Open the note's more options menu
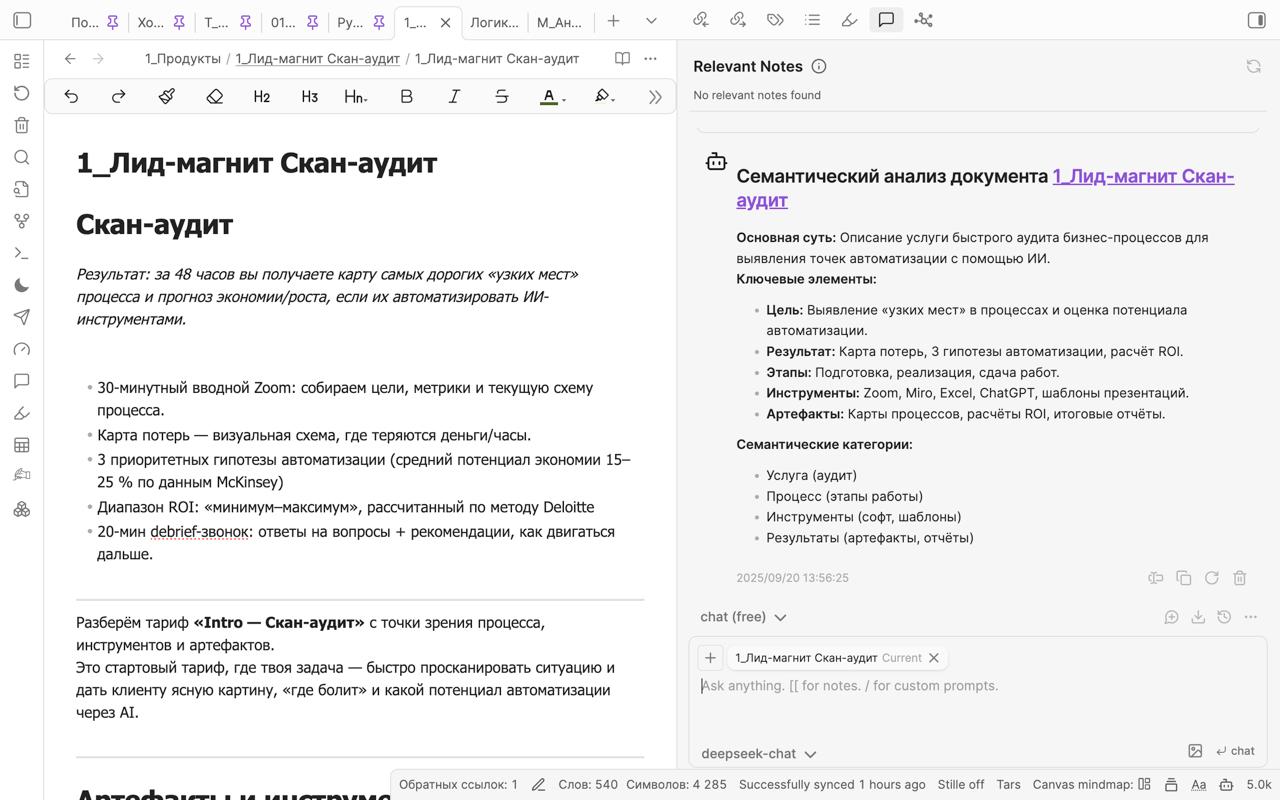The image size is (1280, 800). [651, 59]
